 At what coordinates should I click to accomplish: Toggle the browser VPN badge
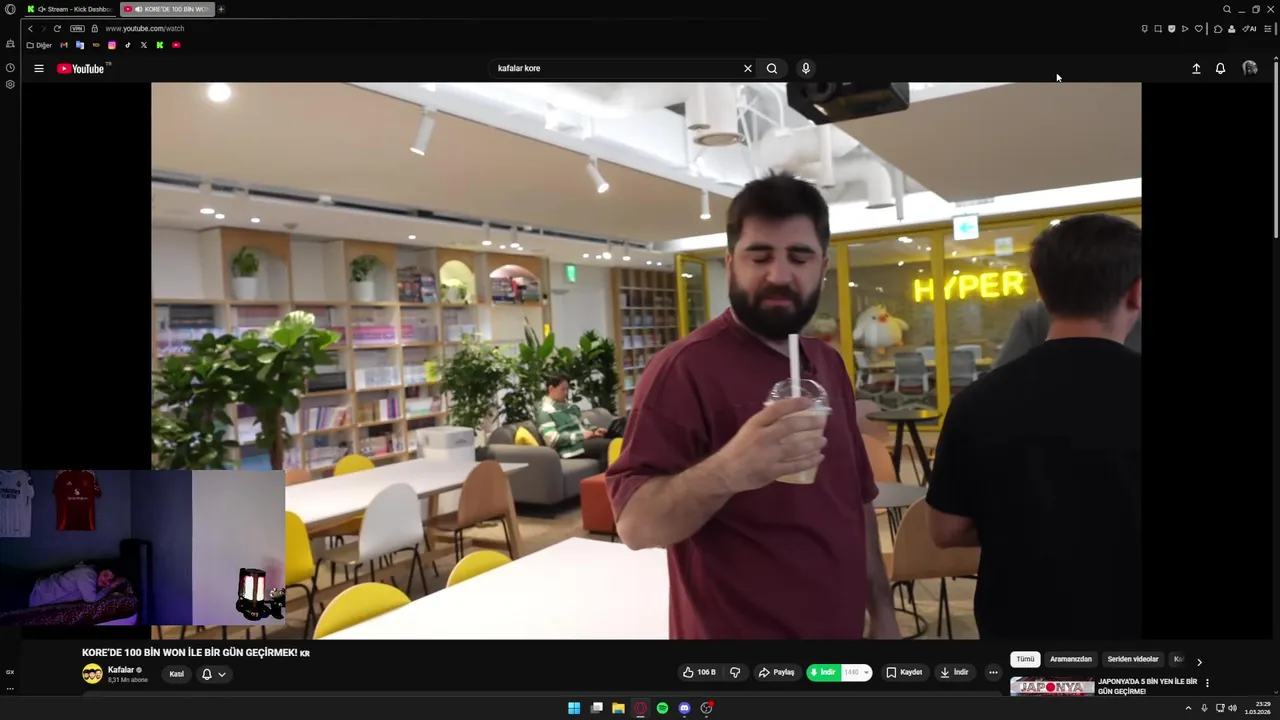[x=77, y=29]
